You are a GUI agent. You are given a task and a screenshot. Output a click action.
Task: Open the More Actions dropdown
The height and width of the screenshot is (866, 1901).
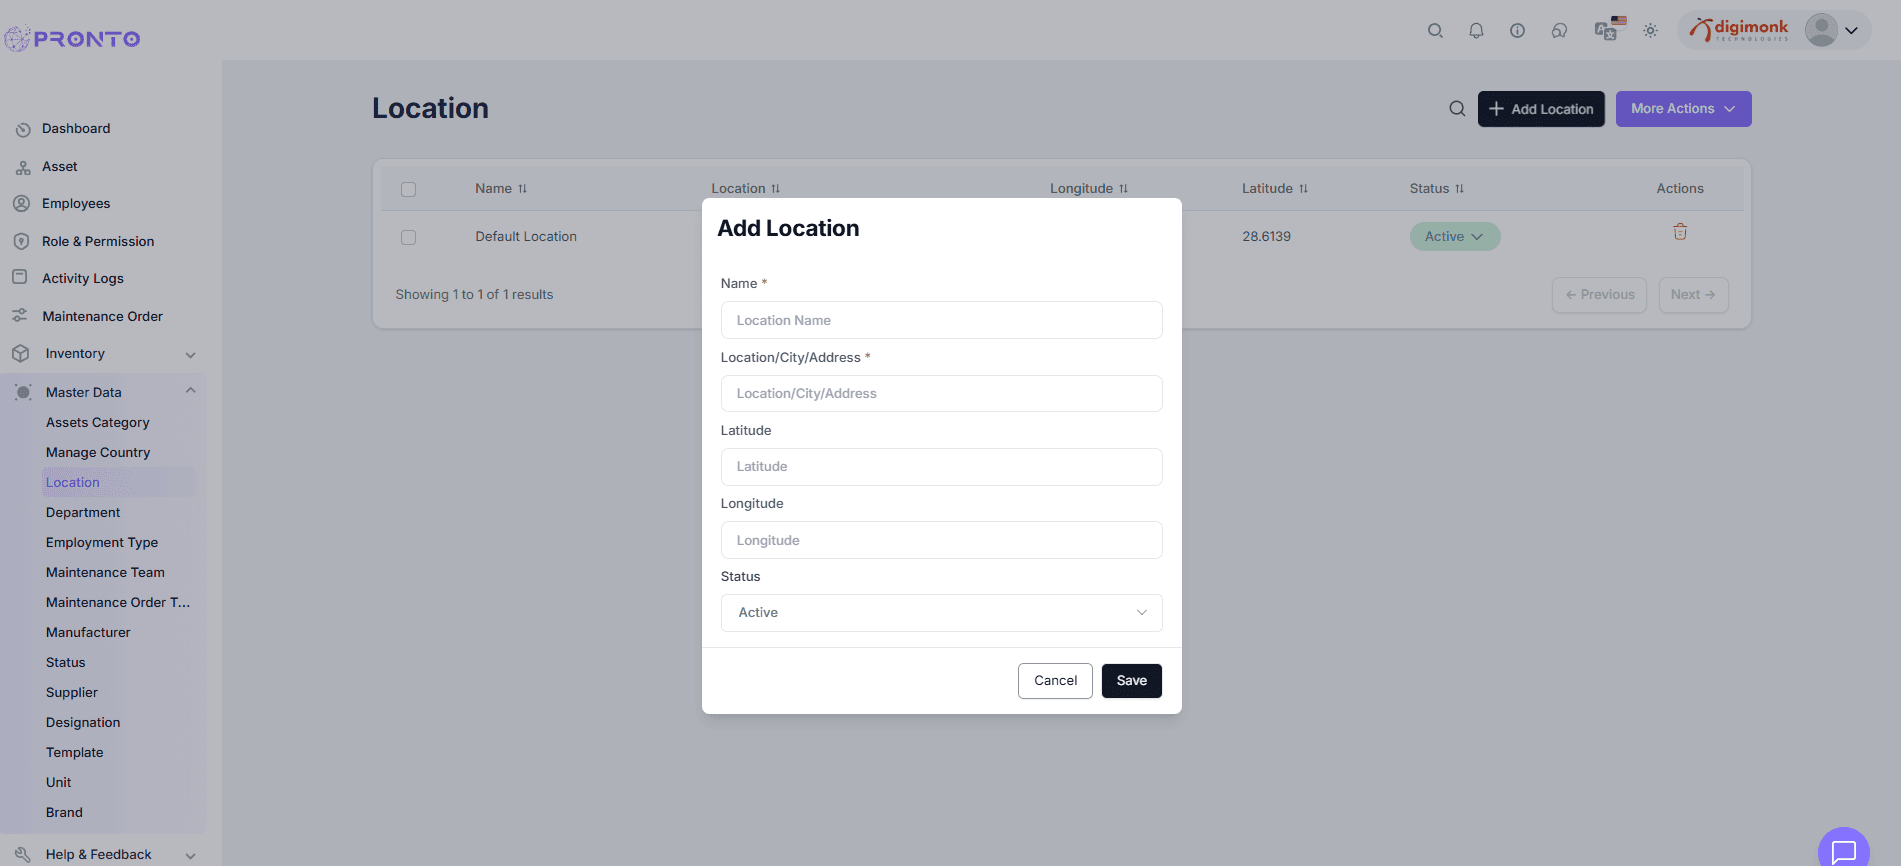click(1683, 109)
